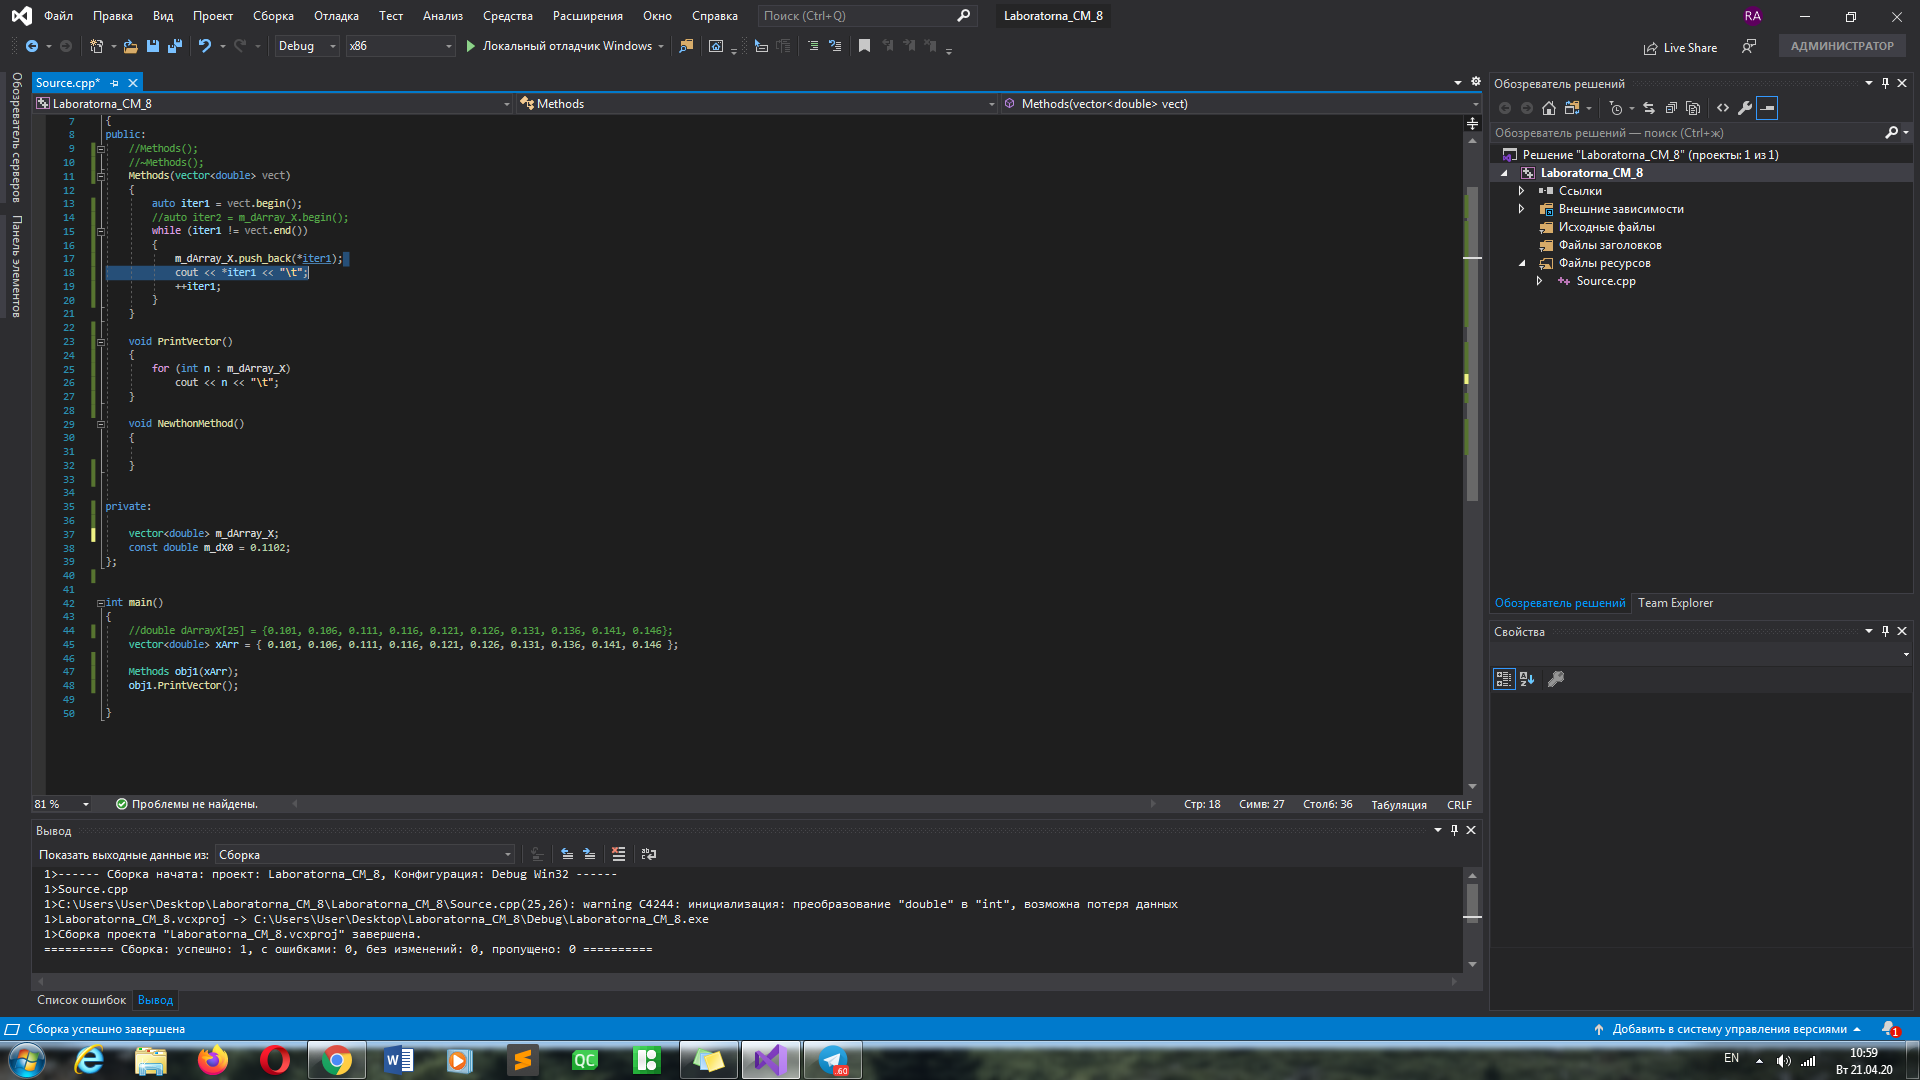Save all files with the toolbar icon

click(x=175, y=46)
